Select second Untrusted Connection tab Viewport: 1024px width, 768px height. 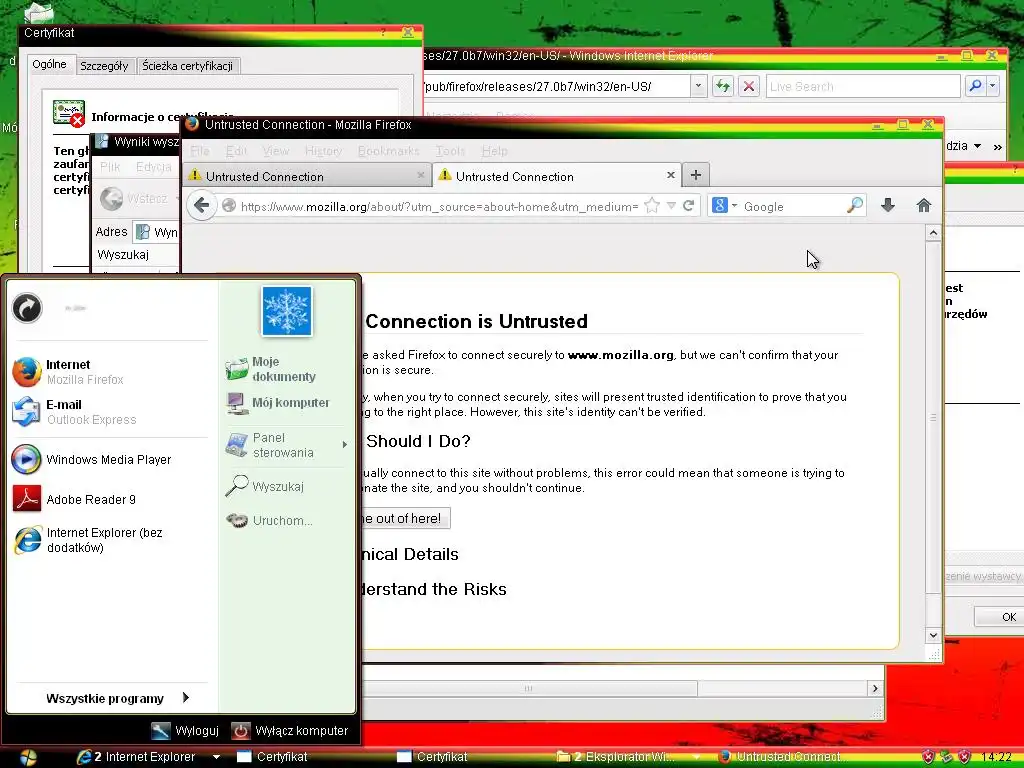[x=557, y=176]
